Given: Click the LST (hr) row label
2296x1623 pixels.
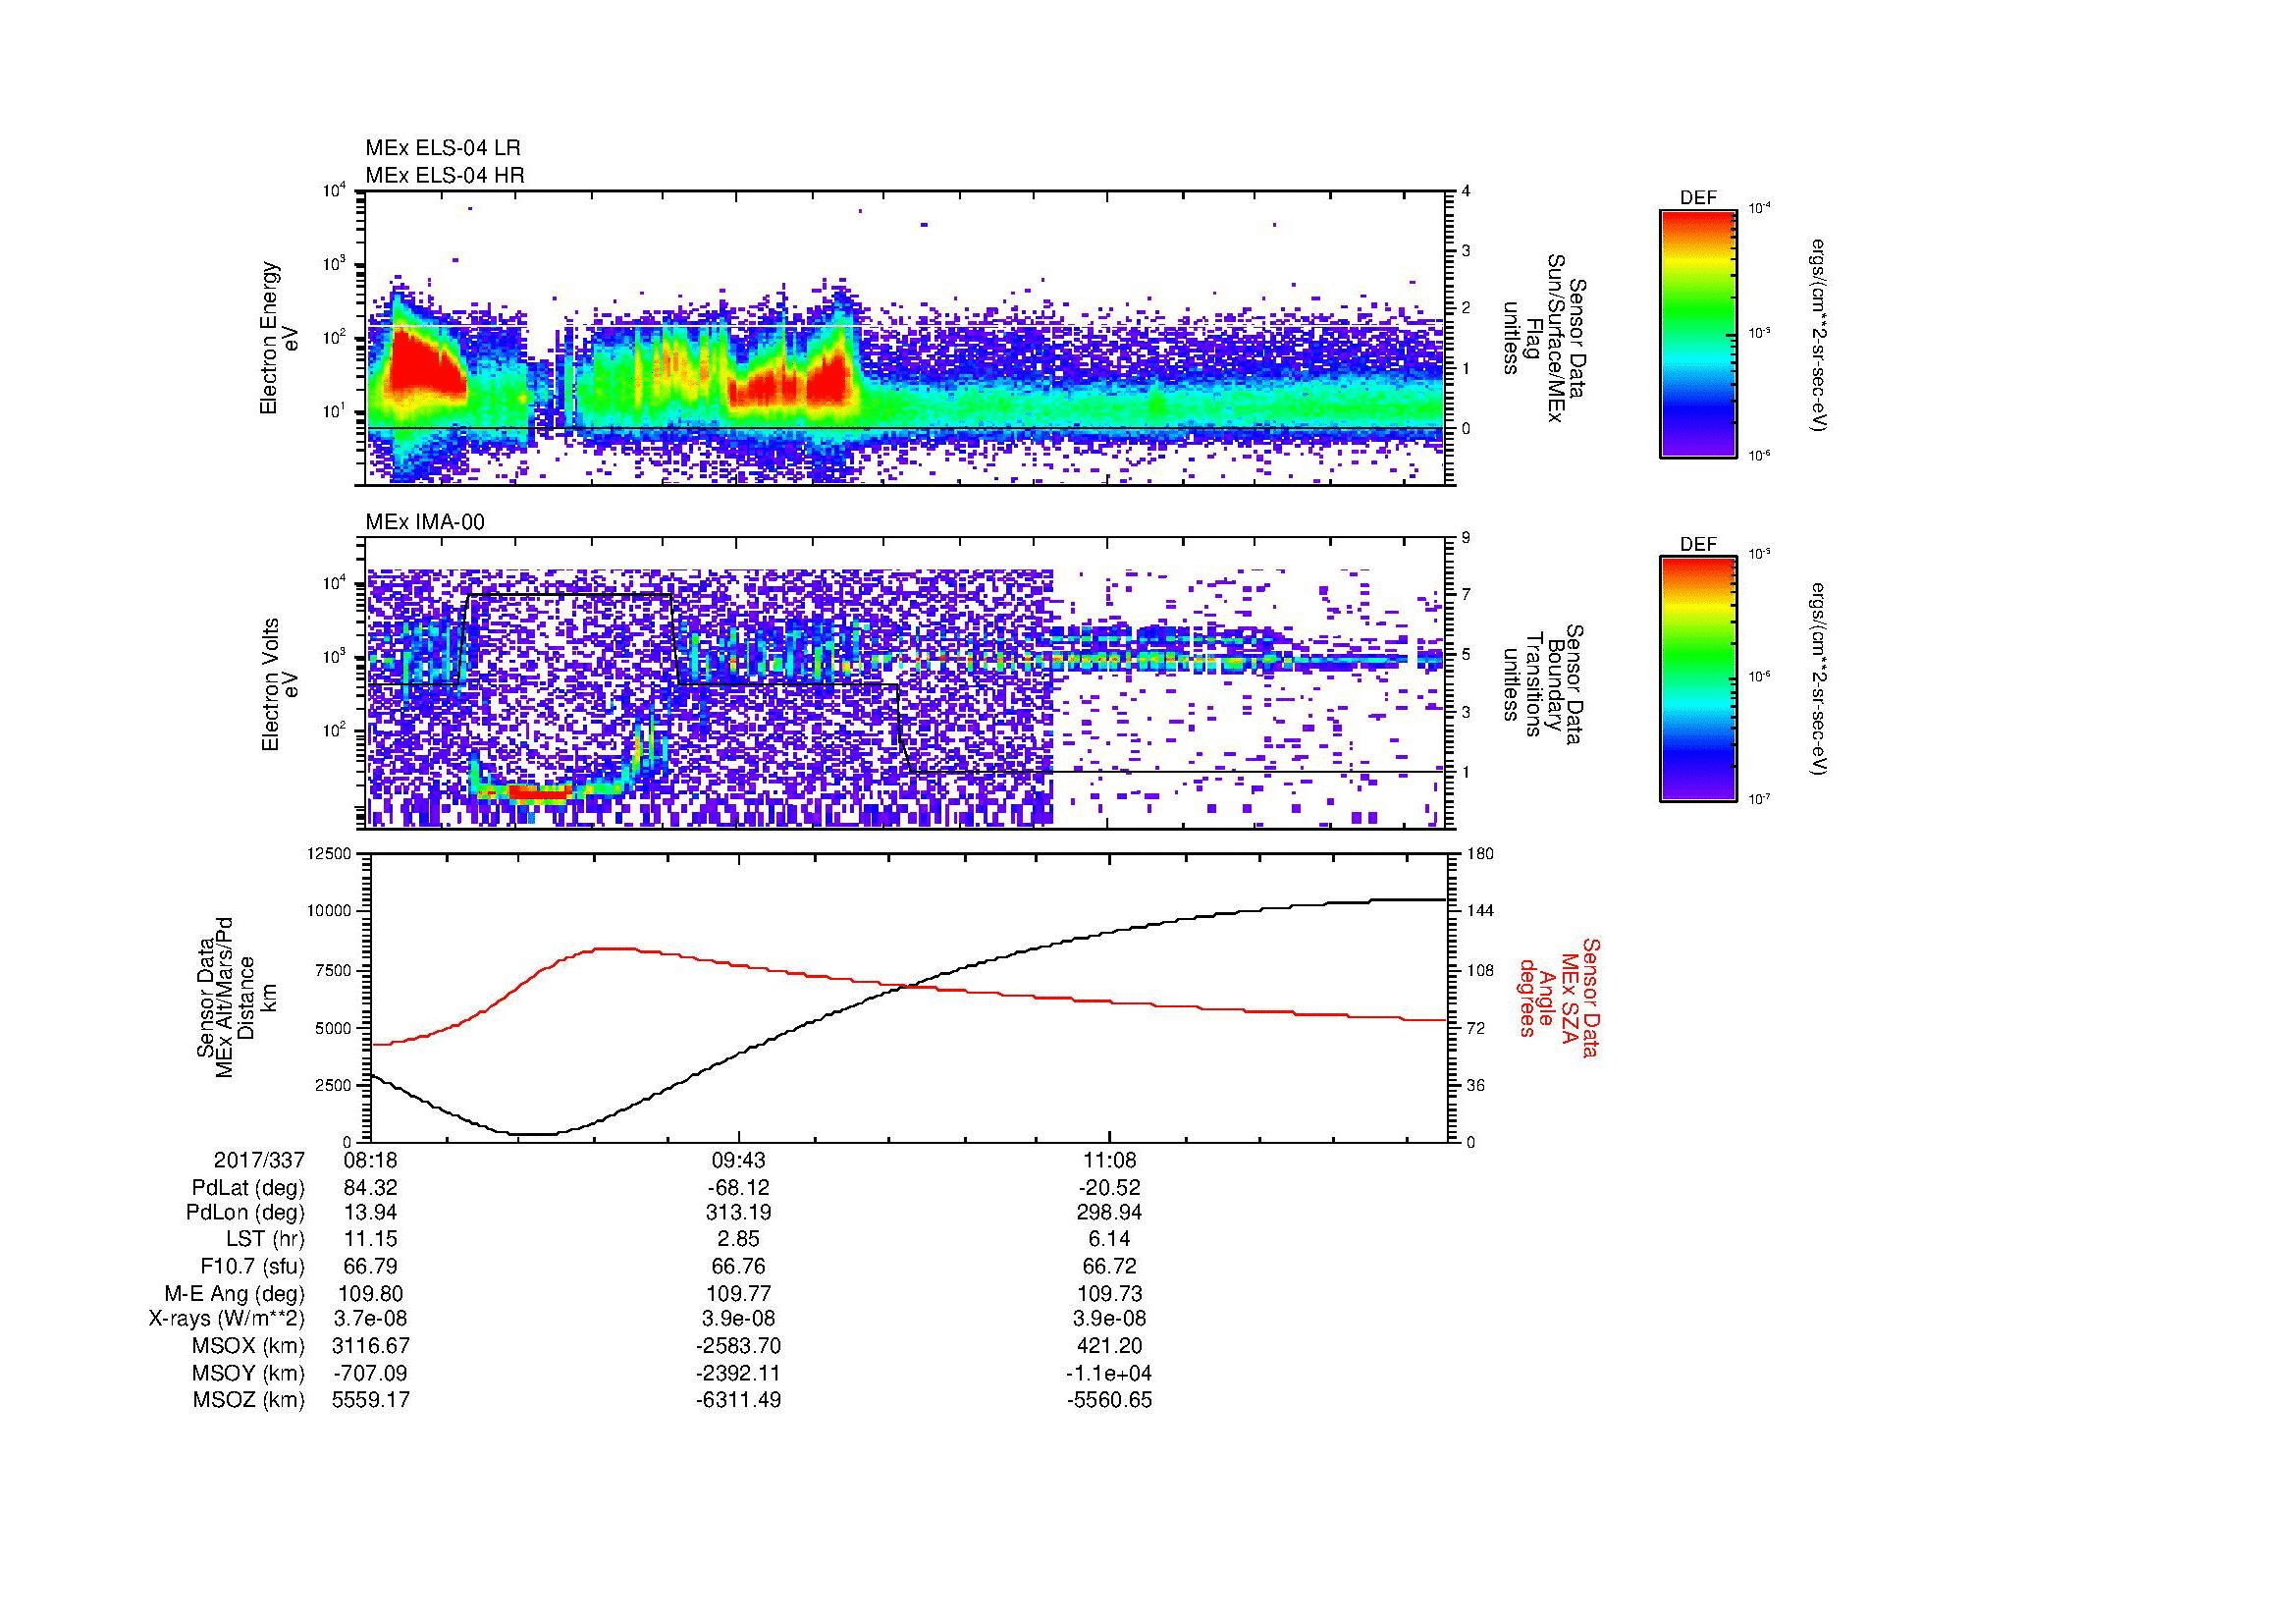Looking at the screenshot, I should pos(265,1240).
